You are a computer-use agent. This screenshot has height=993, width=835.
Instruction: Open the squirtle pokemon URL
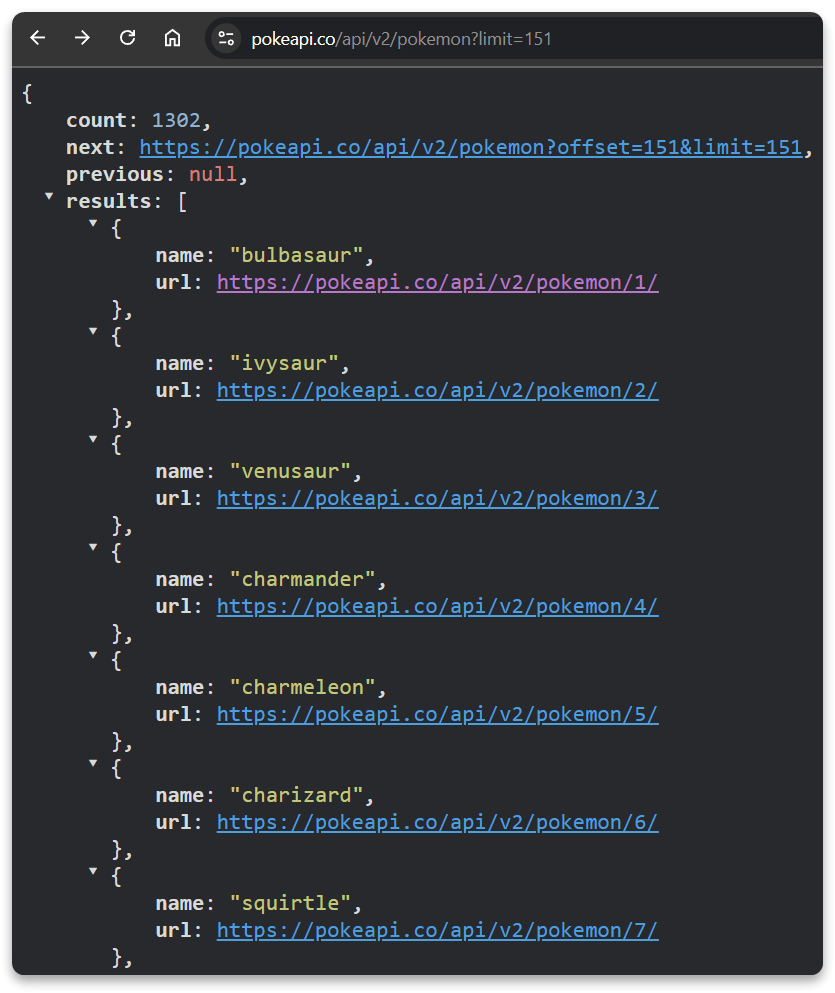437,930
